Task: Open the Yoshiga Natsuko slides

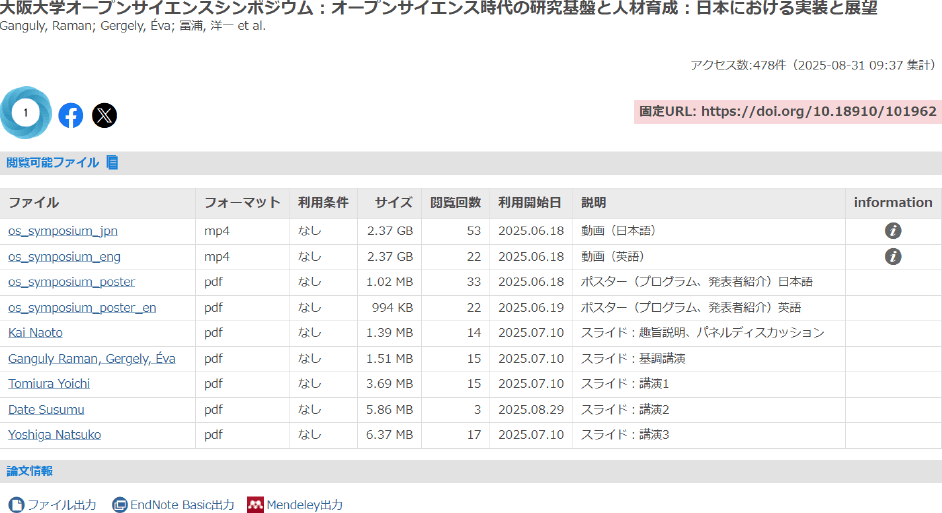Action: pyautogui.click(x=54, y=435)
